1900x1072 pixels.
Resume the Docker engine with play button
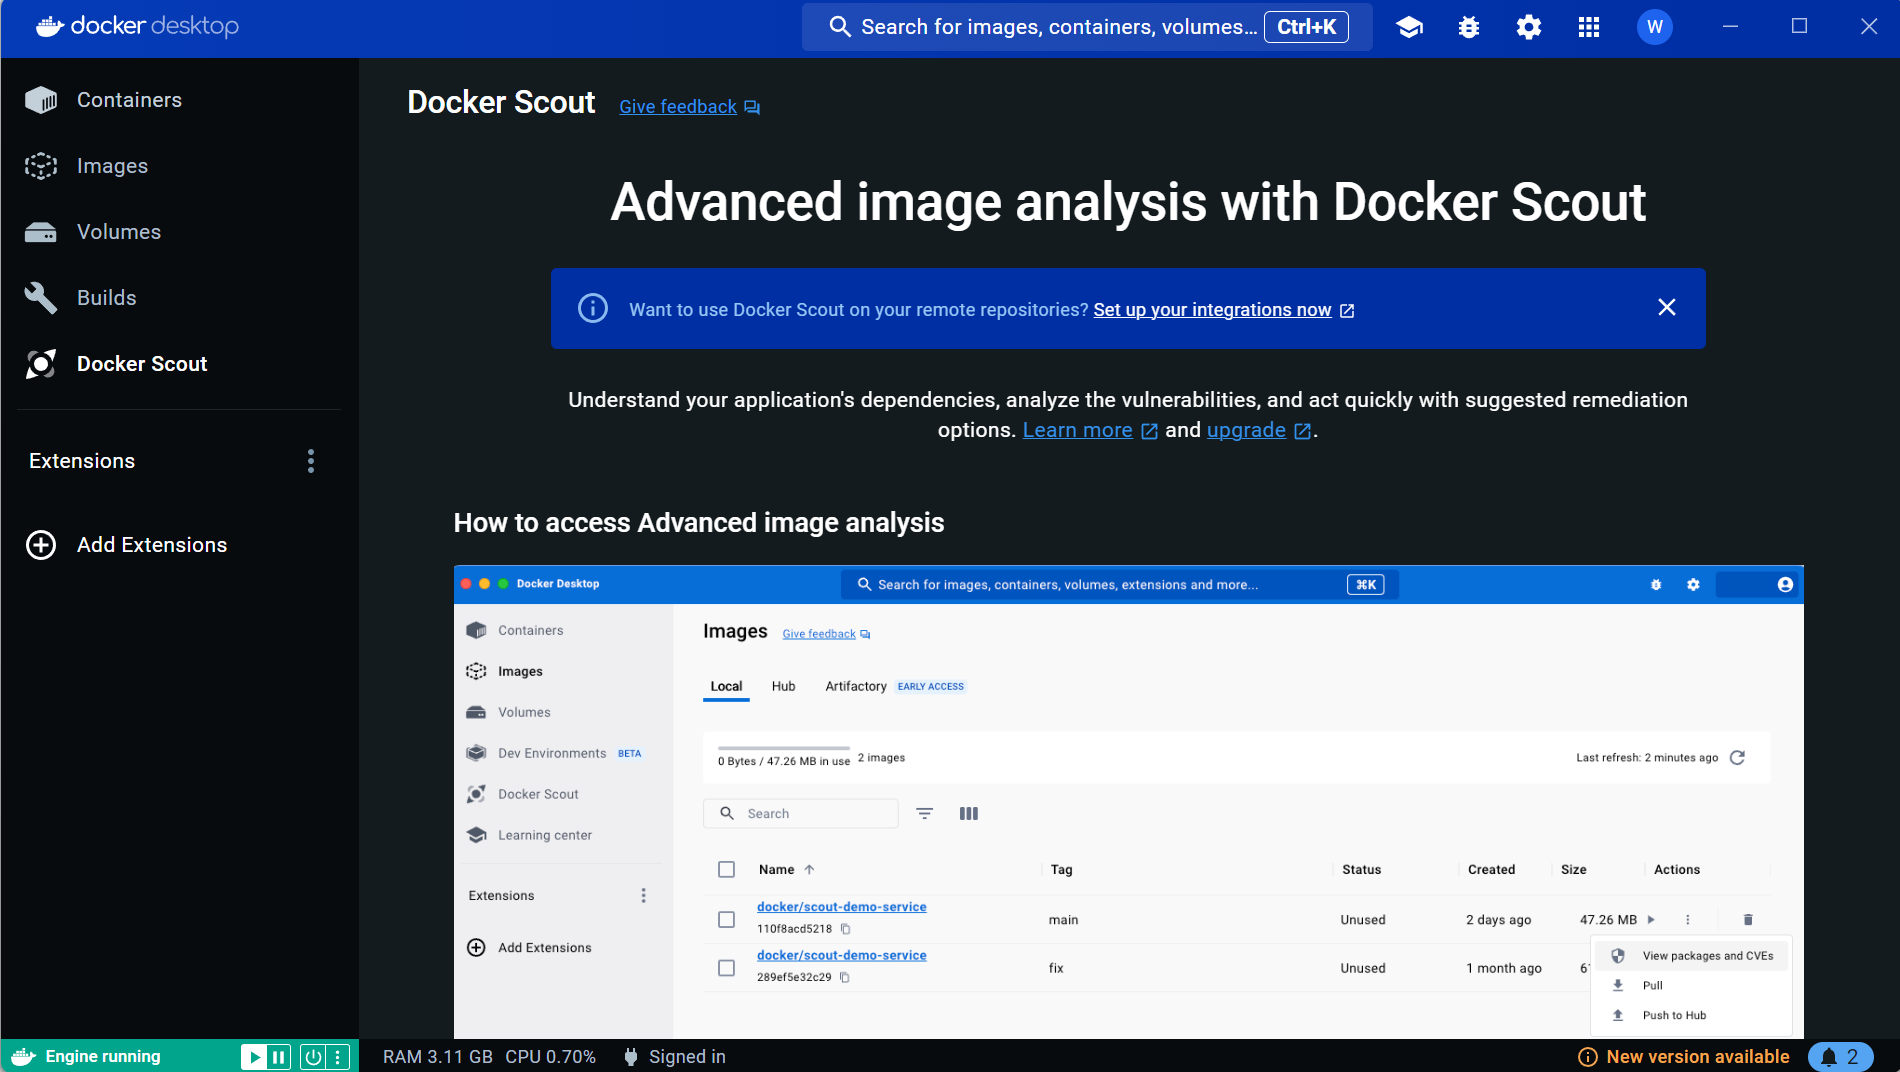tap(254, 1057)
